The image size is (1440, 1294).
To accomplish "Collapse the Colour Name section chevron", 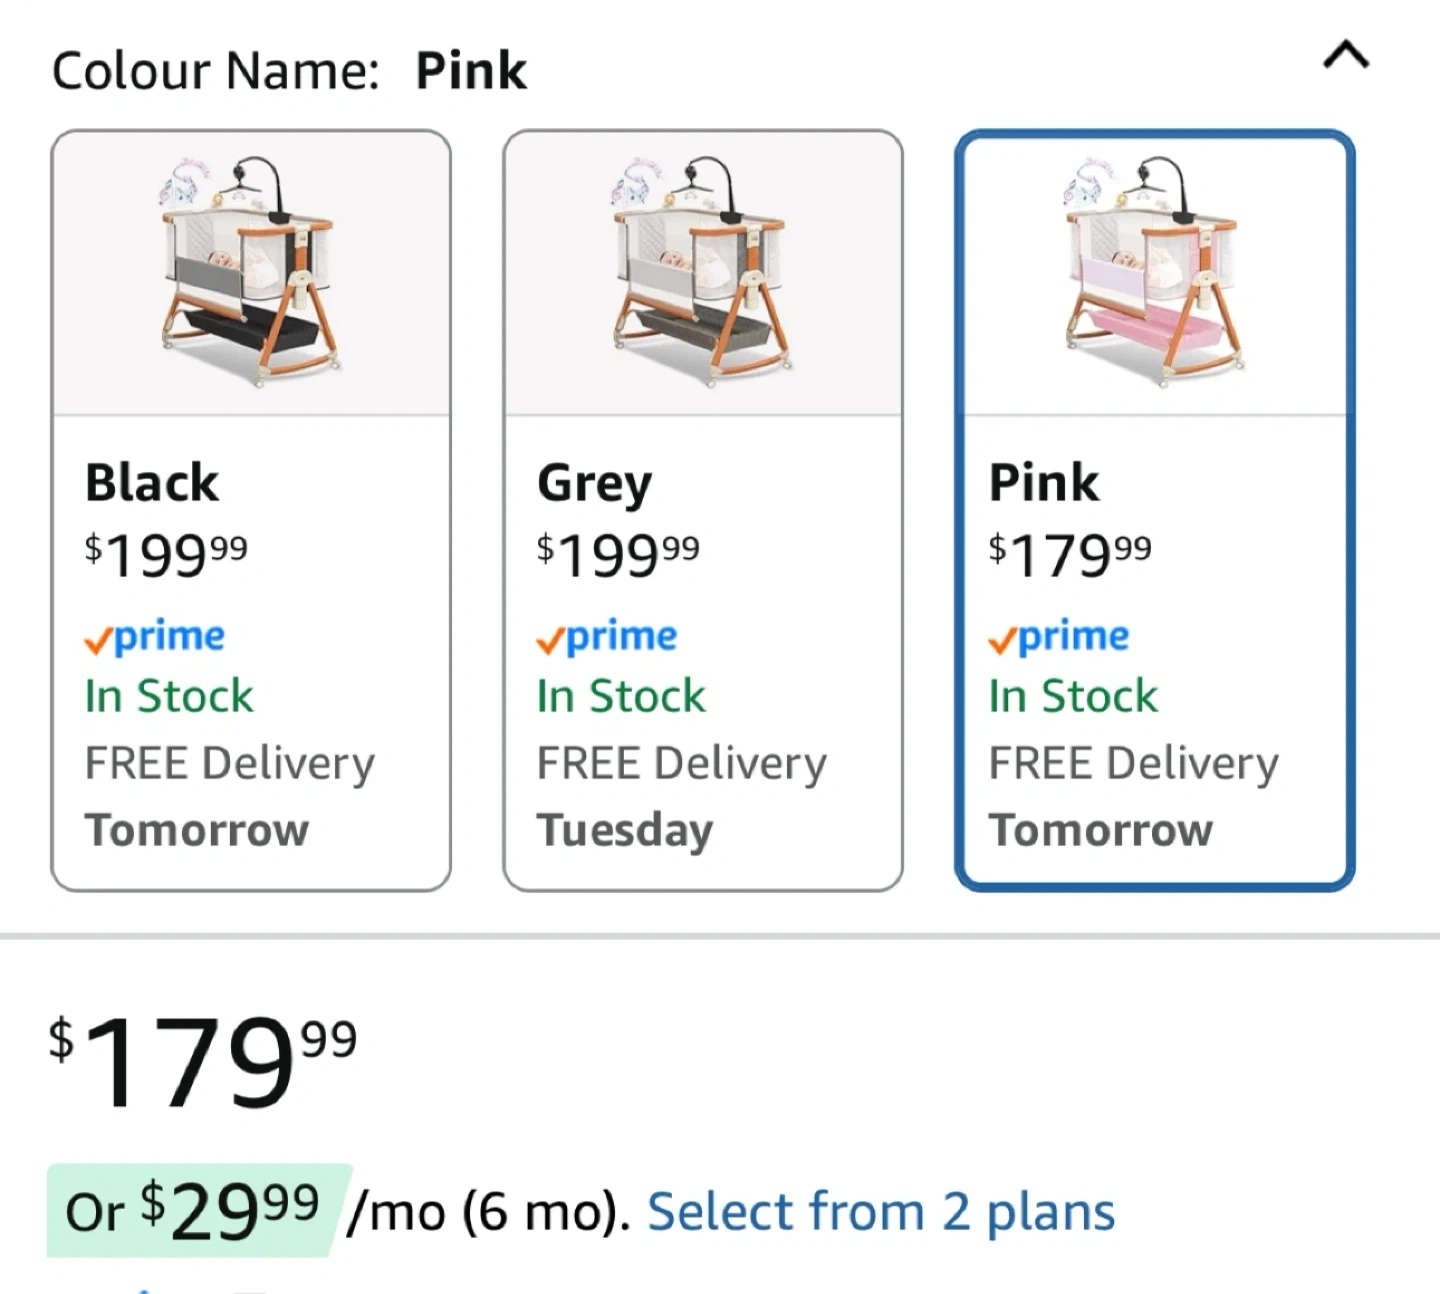I will click(1346, 56).
